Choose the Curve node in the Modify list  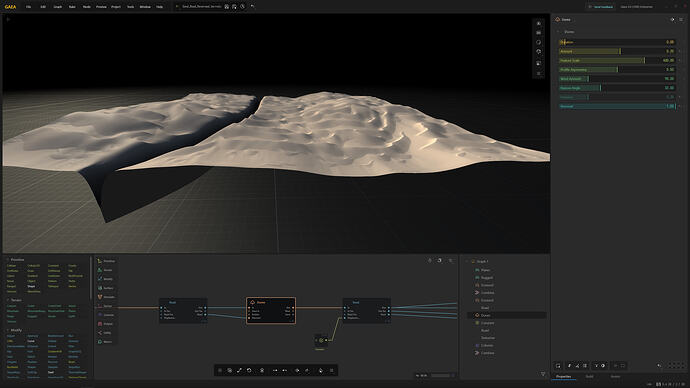pyautogui.click(x=31, y=341)
